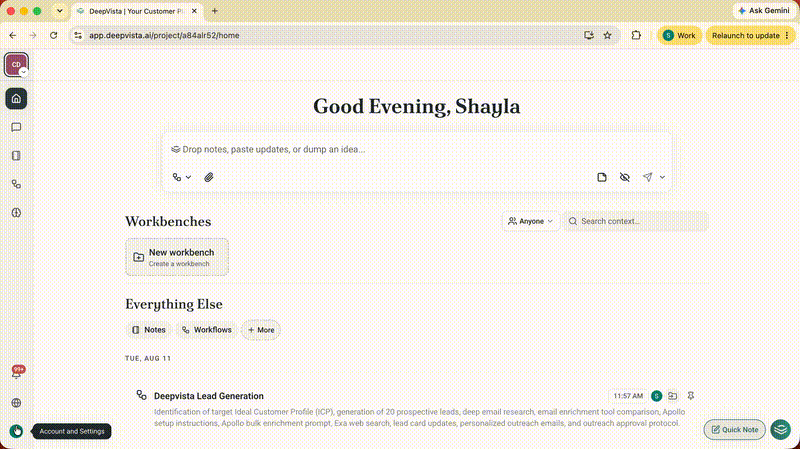
Task: Open the Notes sidebar icon
Action: [16, 156]
